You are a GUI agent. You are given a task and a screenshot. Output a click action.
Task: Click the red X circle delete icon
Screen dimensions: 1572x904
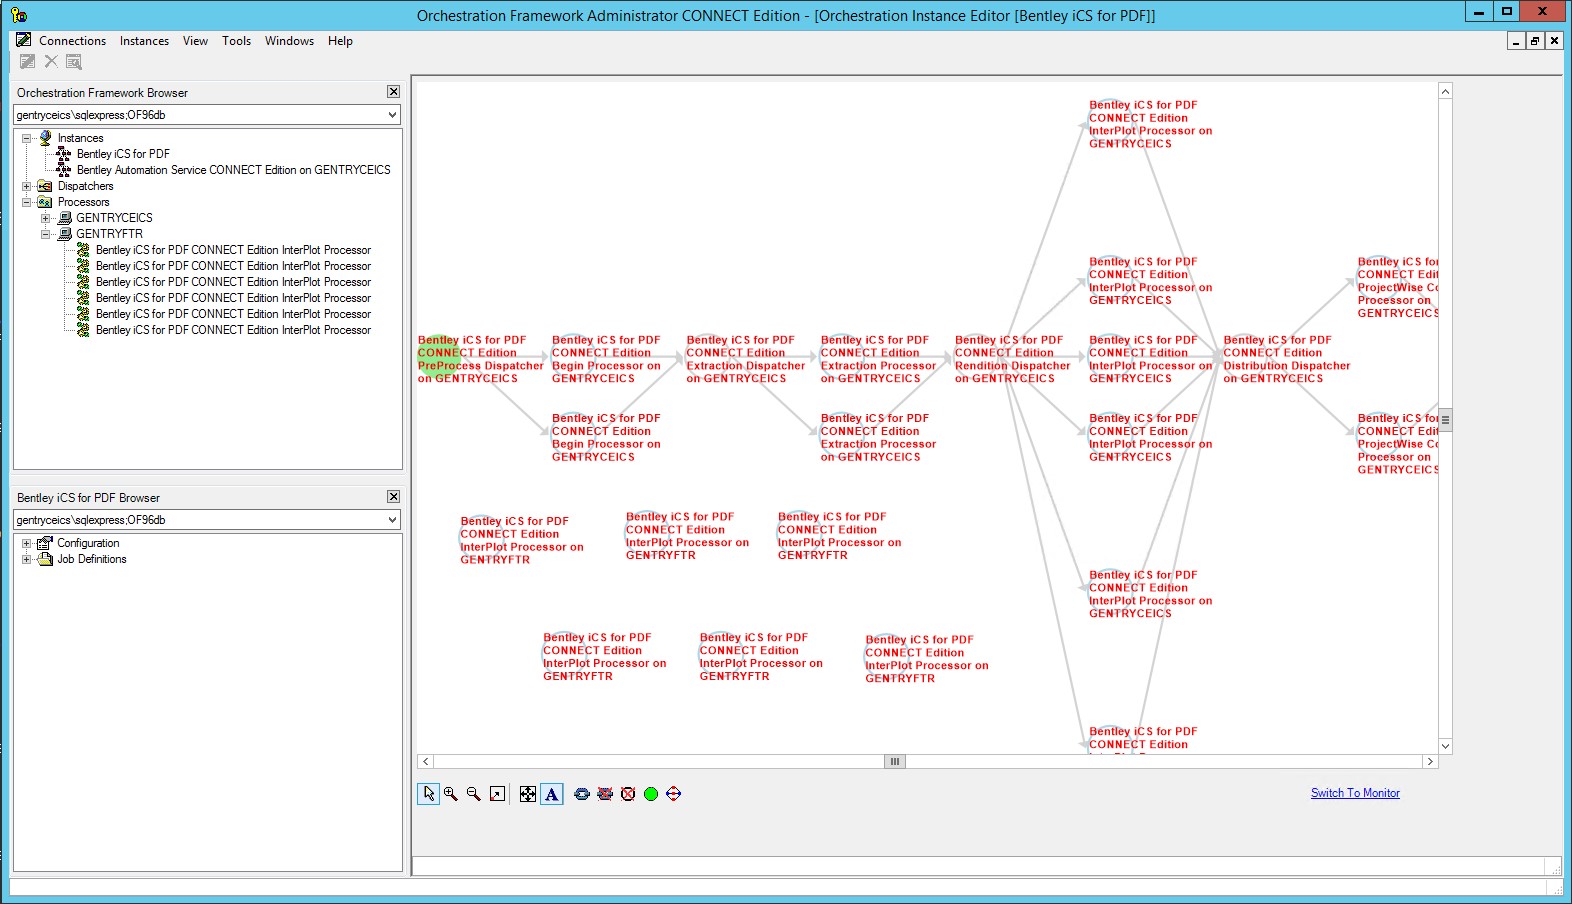[628, 794]
